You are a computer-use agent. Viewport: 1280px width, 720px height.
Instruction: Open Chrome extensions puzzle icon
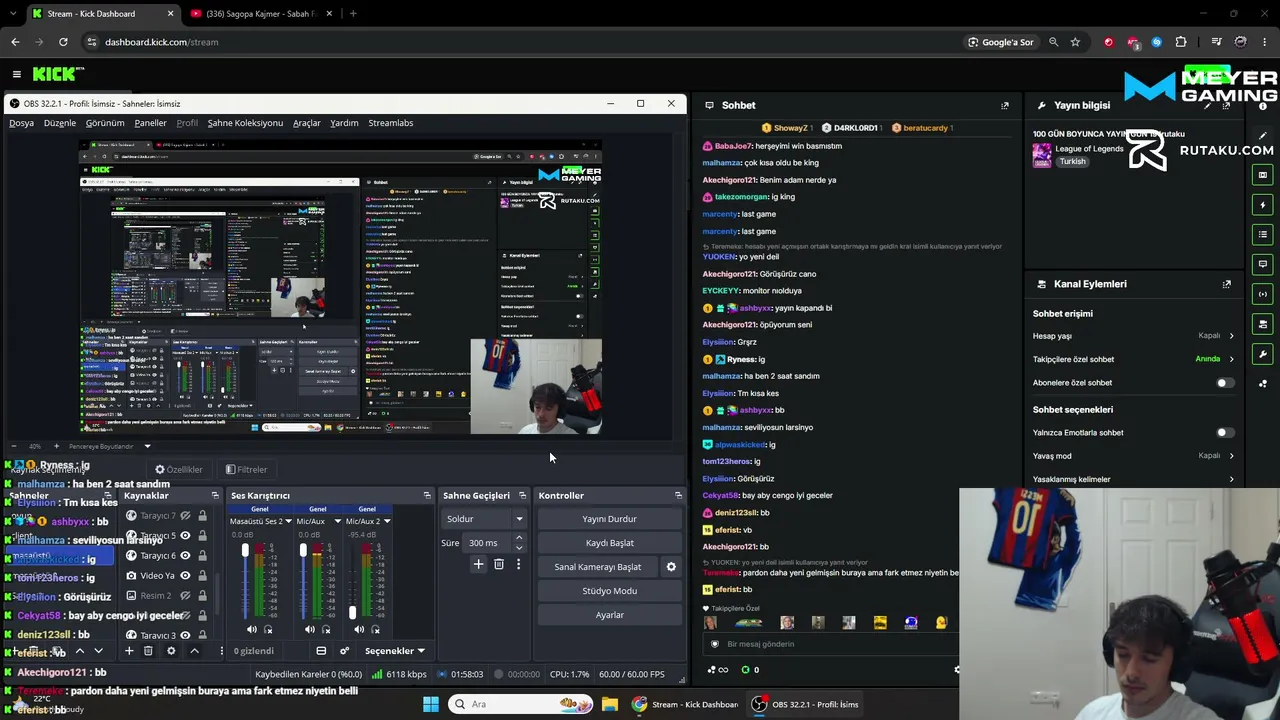pyautogui.click(x=1181, y=42)
